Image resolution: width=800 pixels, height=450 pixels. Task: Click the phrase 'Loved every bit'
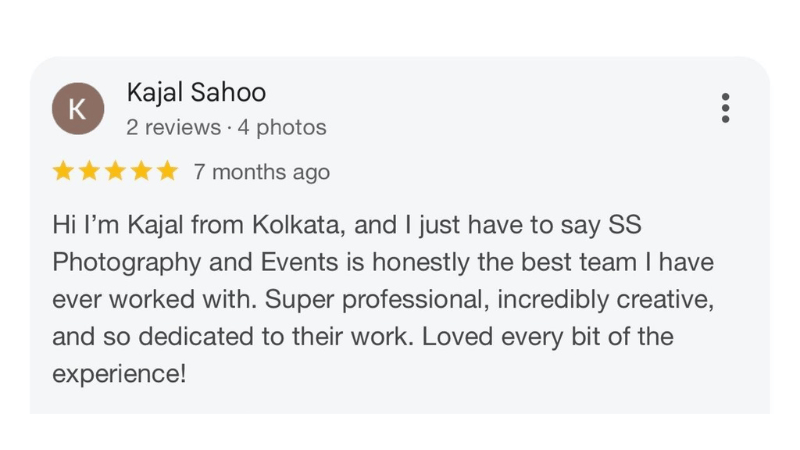point(494,337)
